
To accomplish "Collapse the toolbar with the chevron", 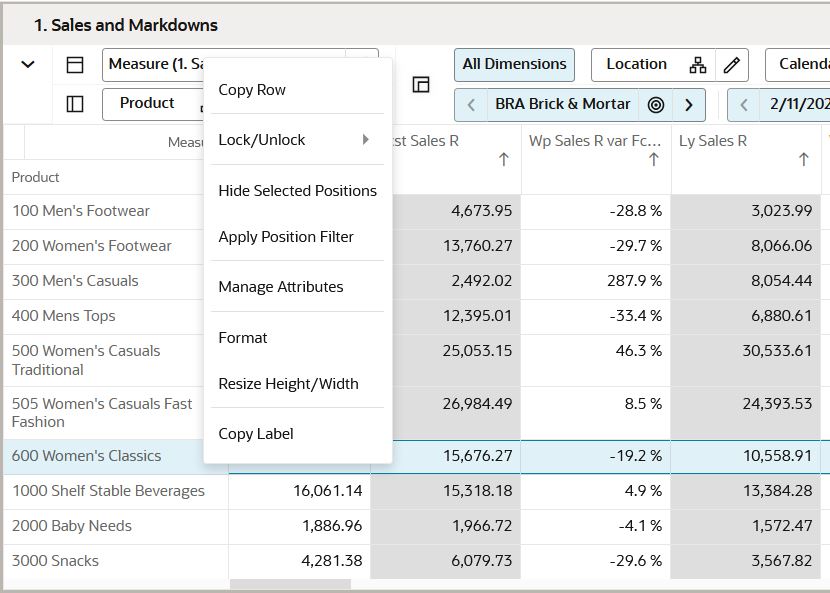I will (x=28, y=65).
